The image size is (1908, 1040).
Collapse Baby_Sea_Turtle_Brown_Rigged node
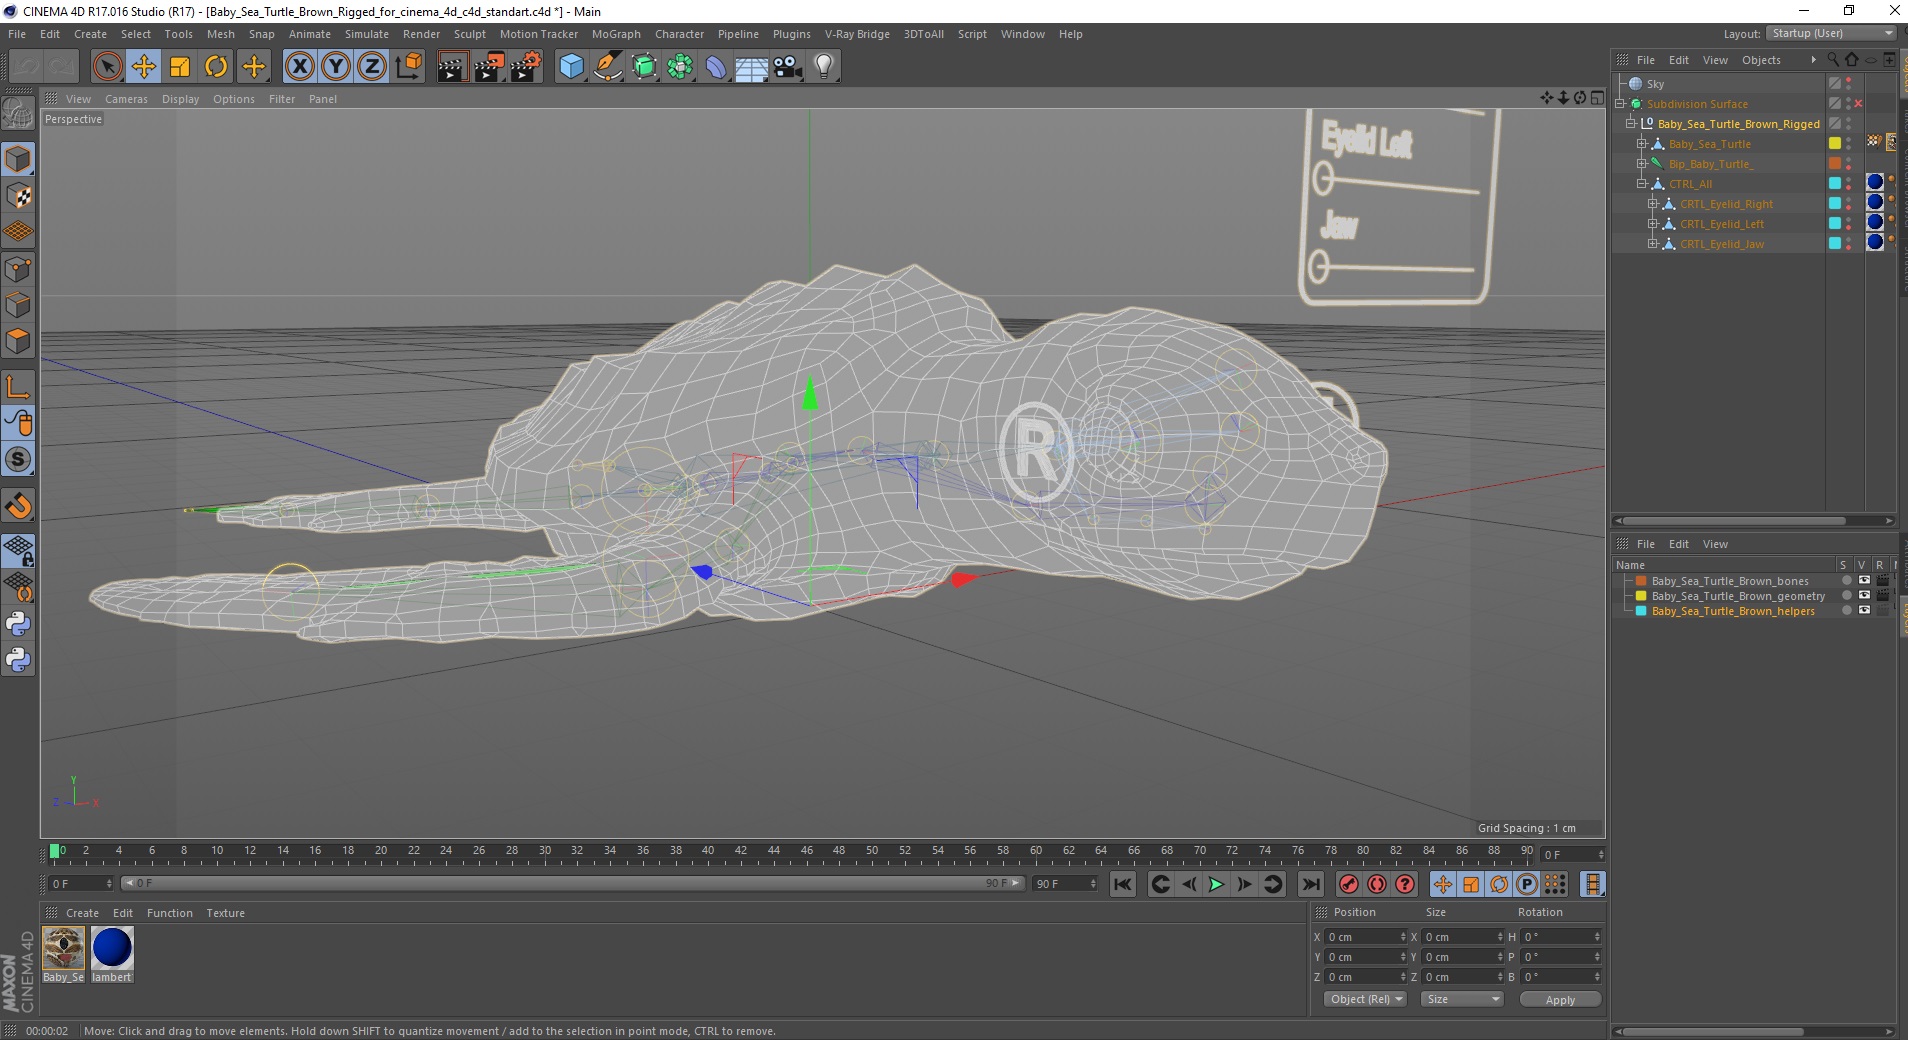1631,124
